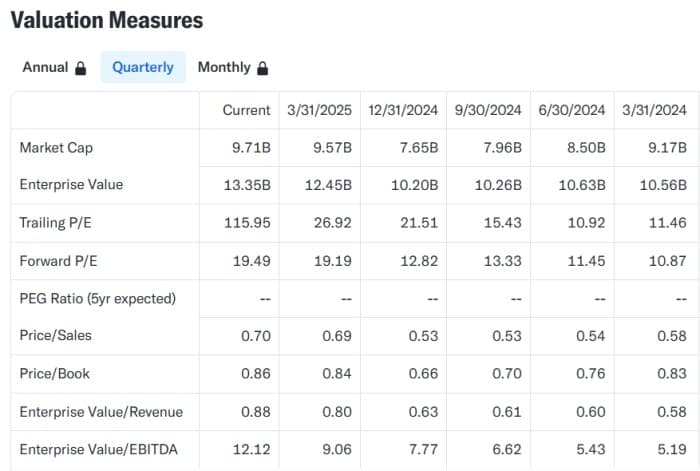The image size is (700, 471).
Task: Select the 9/30/2024 column header
Action: tap(487, 110)
